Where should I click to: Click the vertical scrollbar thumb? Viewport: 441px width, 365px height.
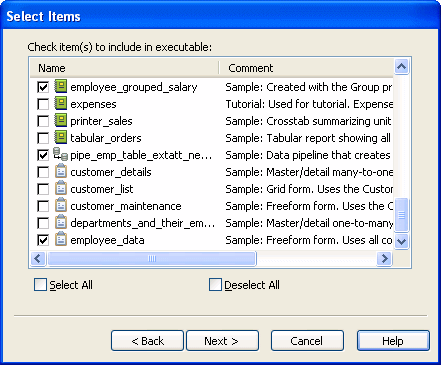pos(401,215)
